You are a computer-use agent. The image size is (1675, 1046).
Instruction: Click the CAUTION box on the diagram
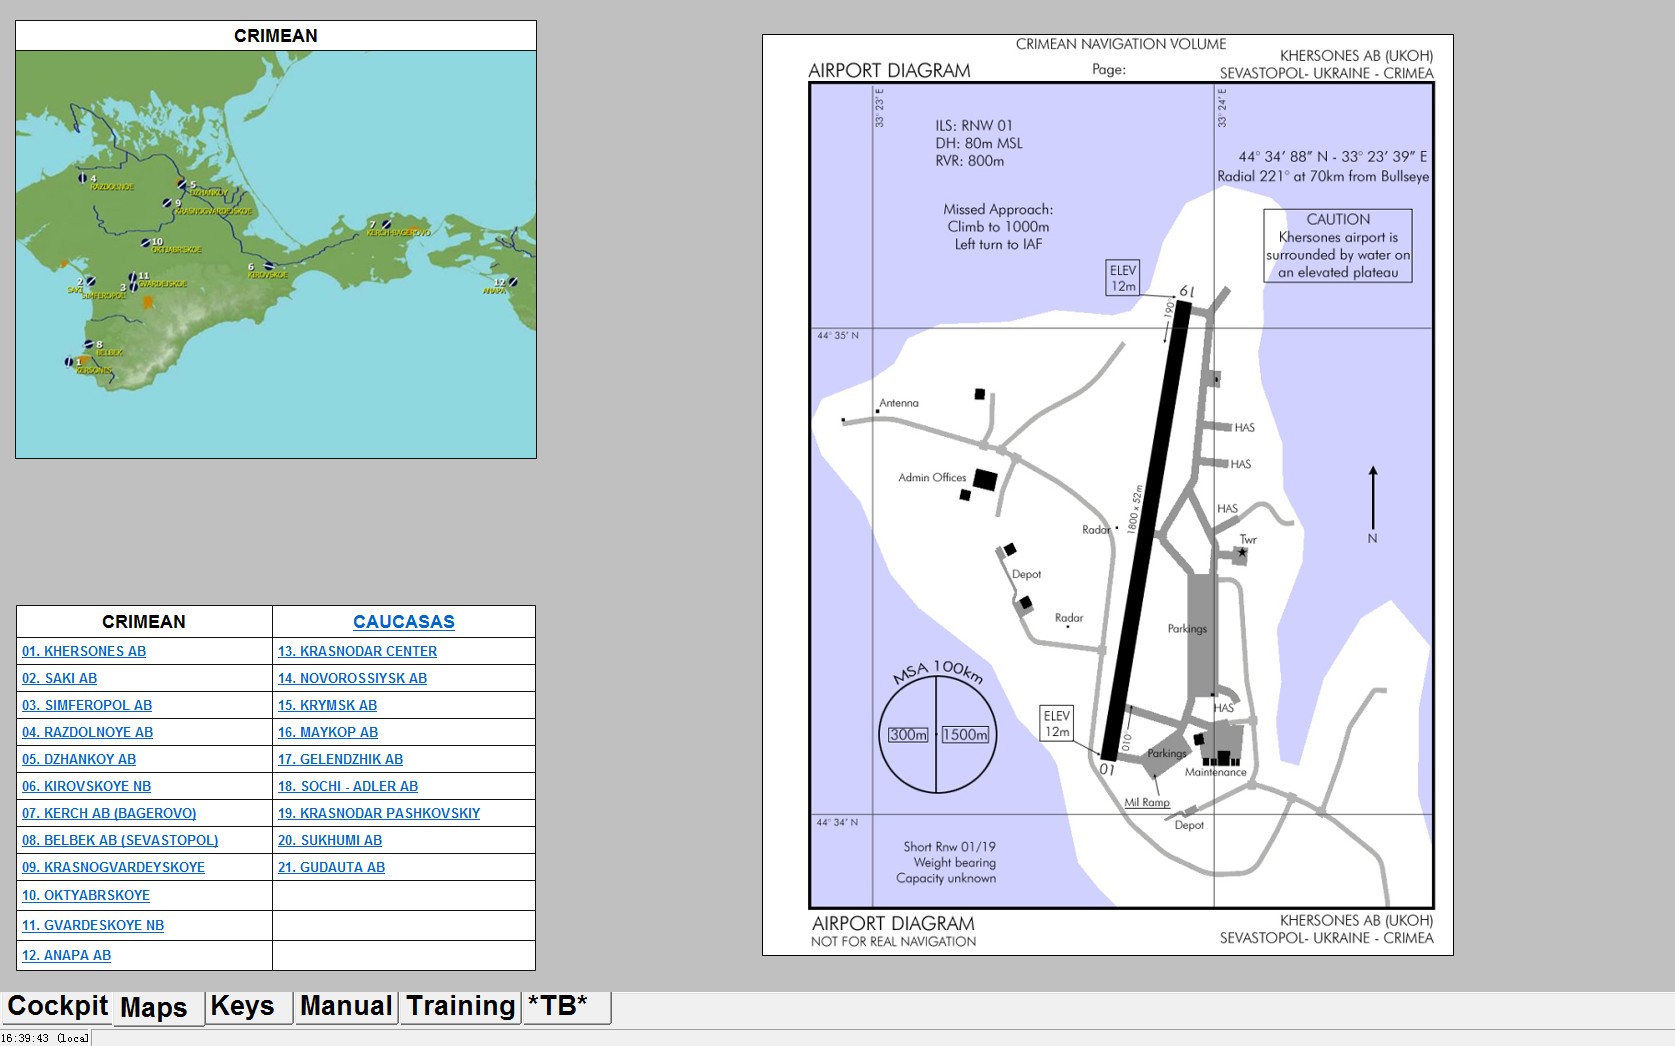point(1338,245)
